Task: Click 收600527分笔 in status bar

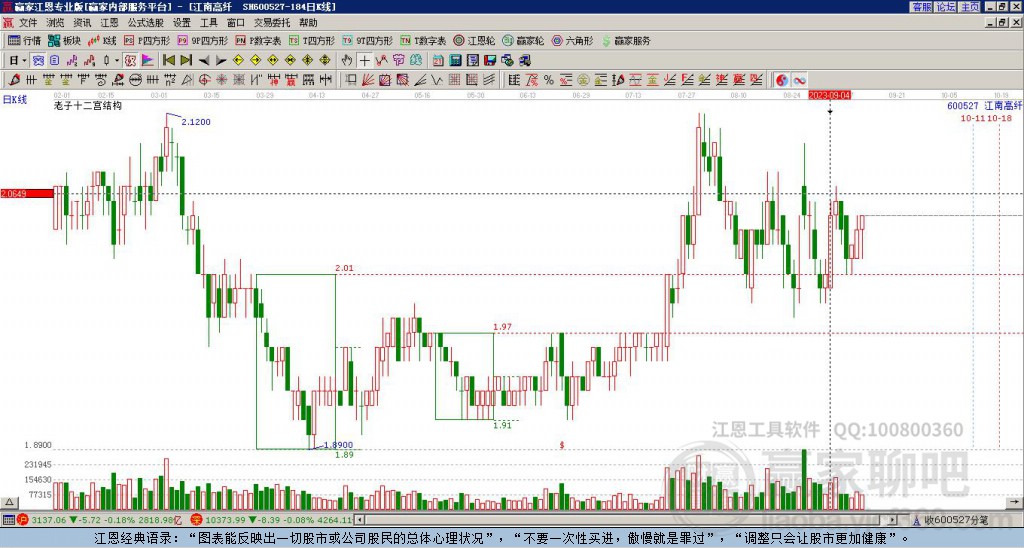Action: 956,520
